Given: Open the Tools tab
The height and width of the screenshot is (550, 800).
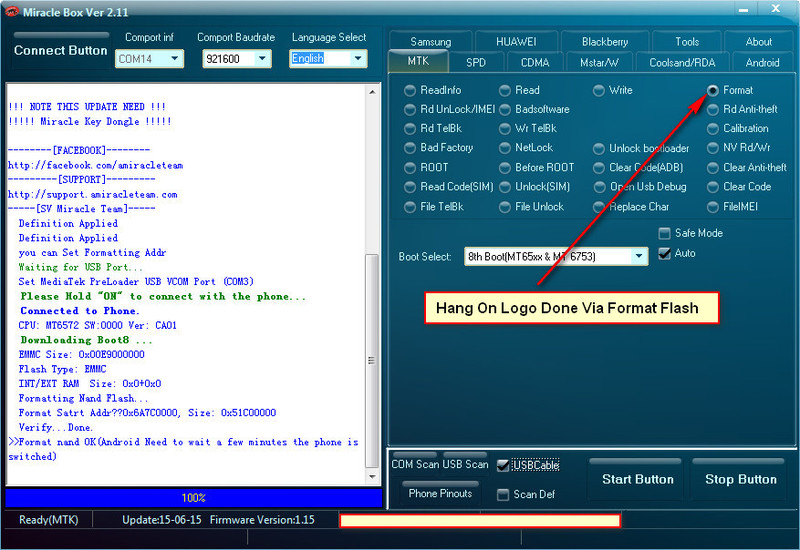Looking at the screenshot, I should tap(687, 41).
